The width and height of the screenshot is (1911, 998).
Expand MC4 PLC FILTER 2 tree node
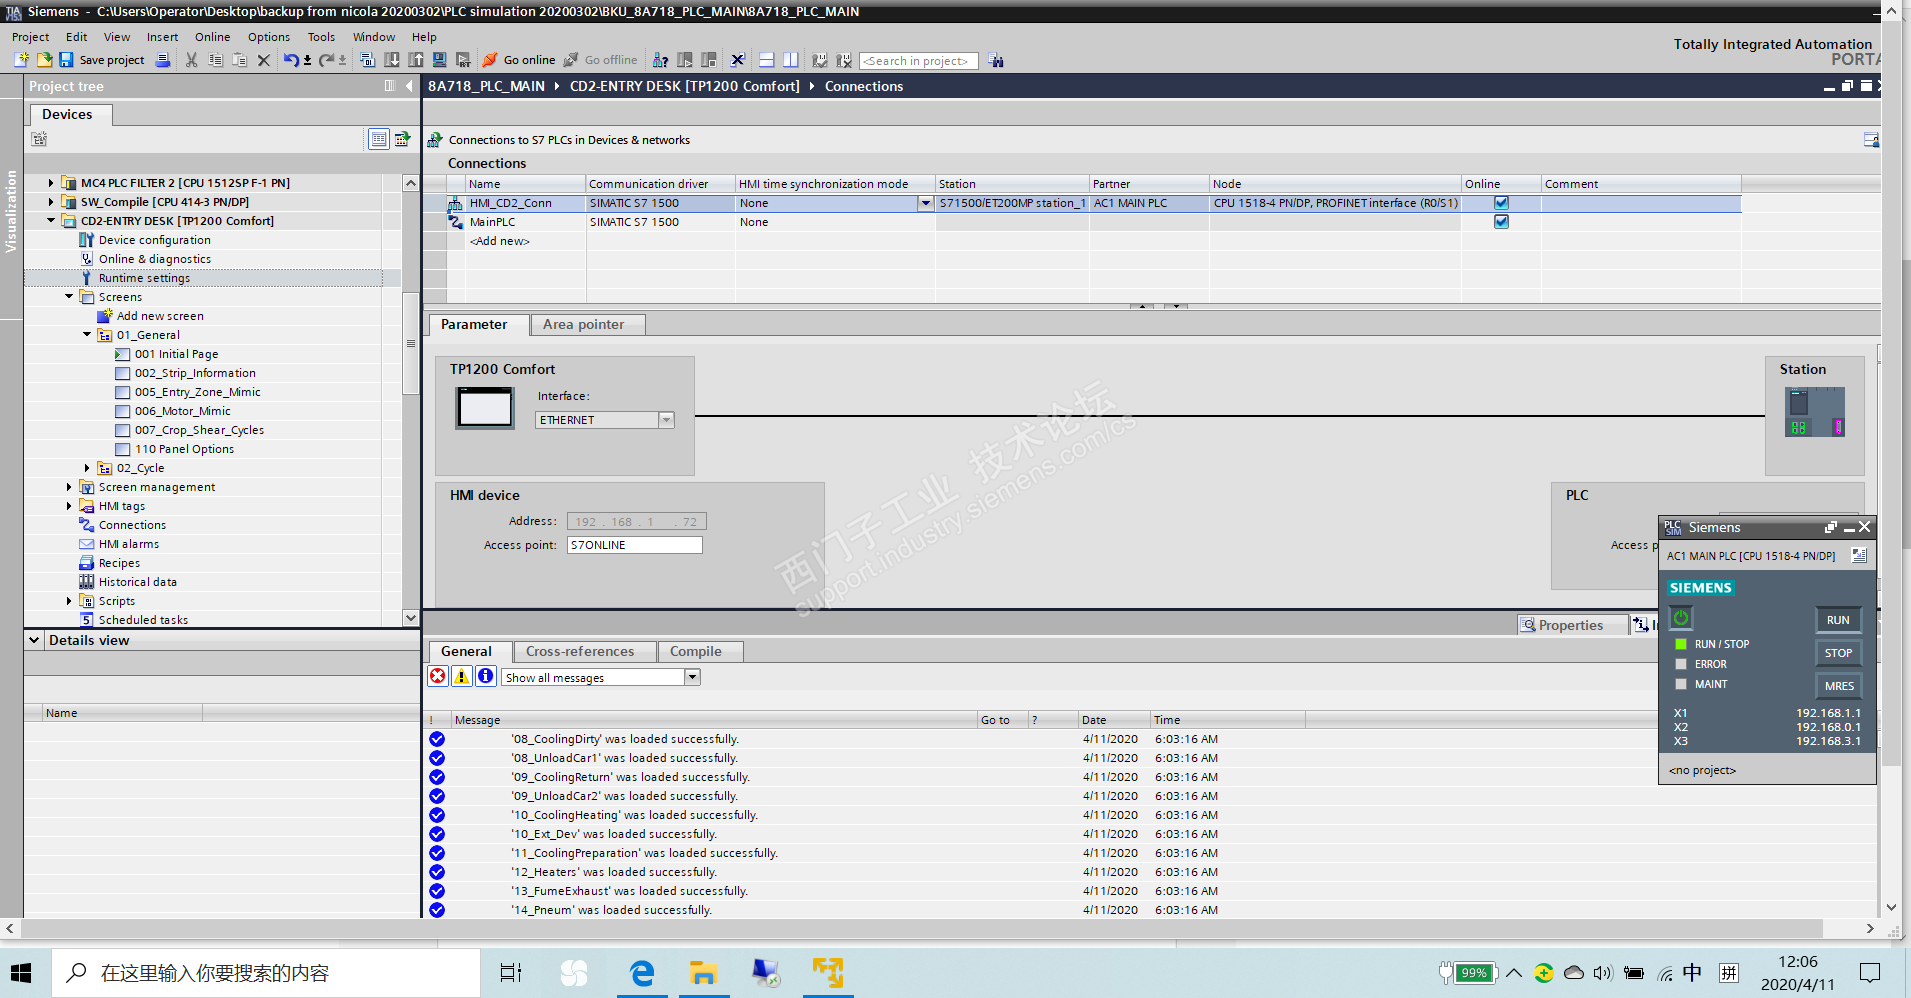pyautogui.click(x=51, y=183)
